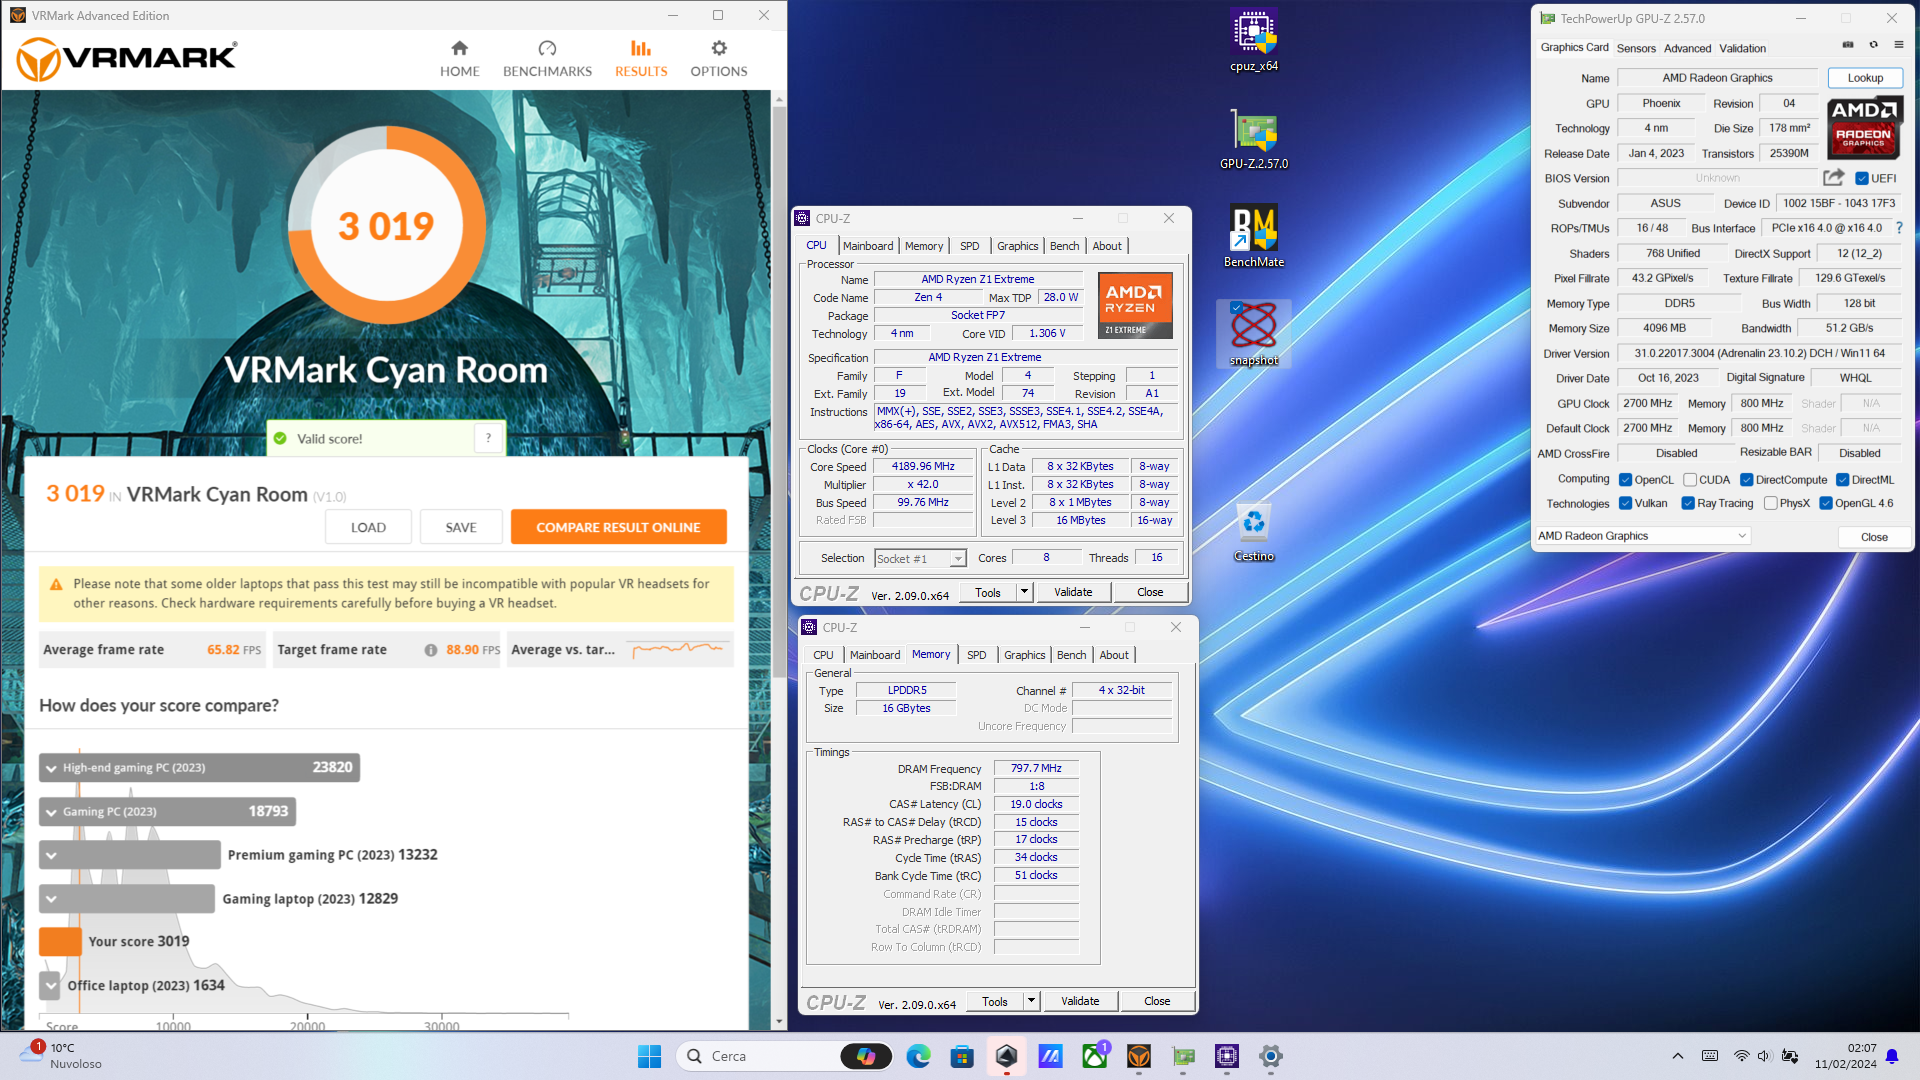This screenshot has height=1080, width=1920.
Task: Toggle the DirectCompute checkbox
Action: point(1747,480)
